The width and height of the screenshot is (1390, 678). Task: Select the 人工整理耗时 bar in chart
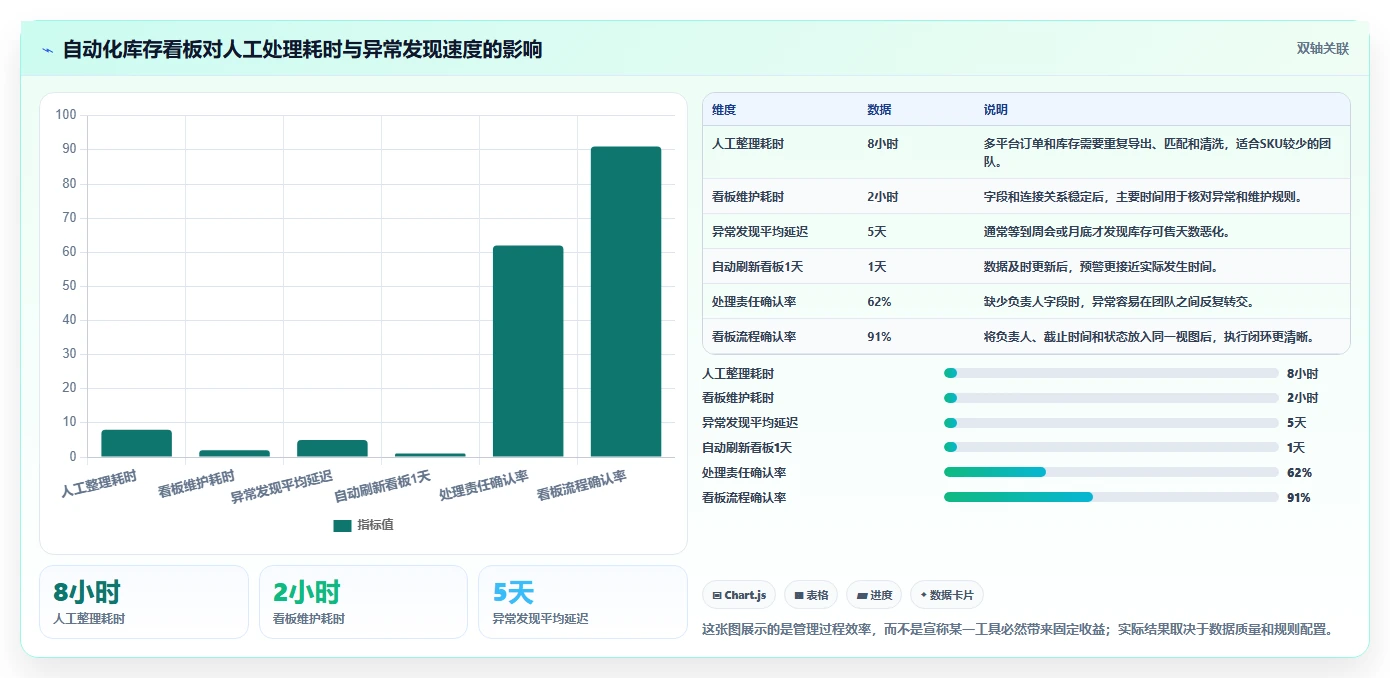(x=136, y=443)
